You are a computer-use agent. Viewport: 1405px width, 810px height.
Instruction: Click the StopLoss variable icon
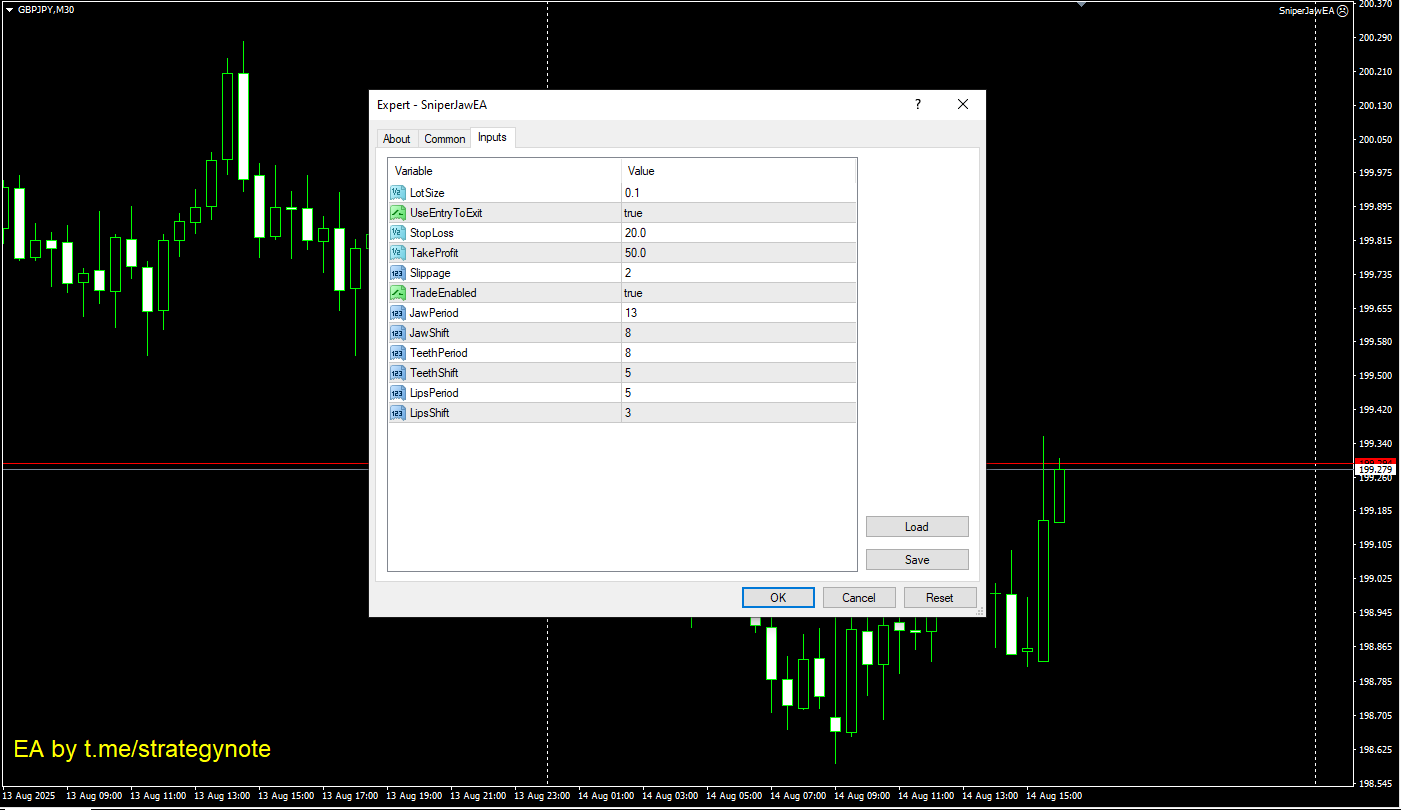pos(397,233)
